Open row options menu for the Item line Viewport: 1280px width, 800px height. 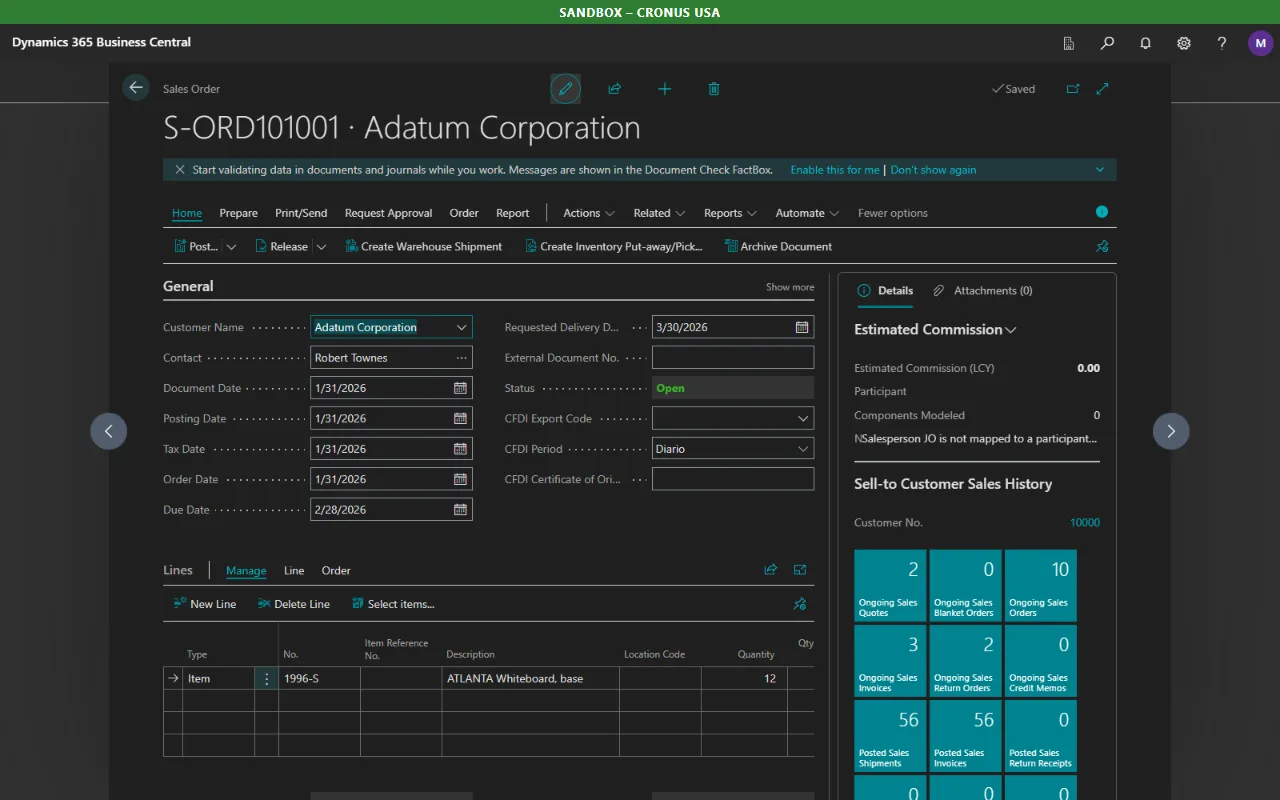[266, 679]
